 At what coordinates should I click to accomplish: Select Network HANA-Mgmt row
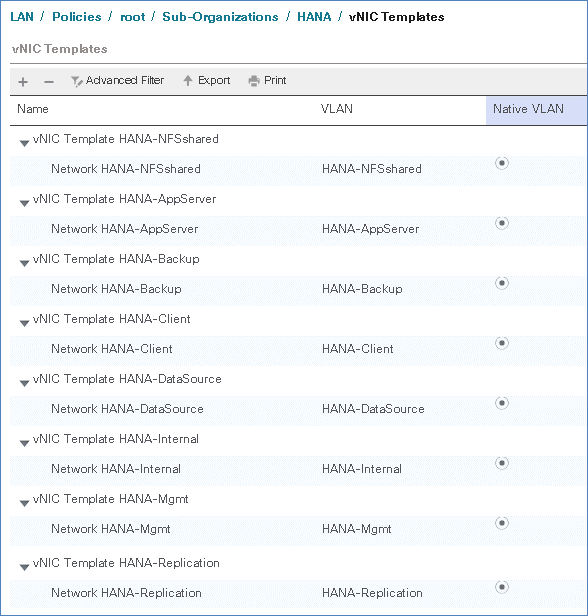[x=299, y=530]
